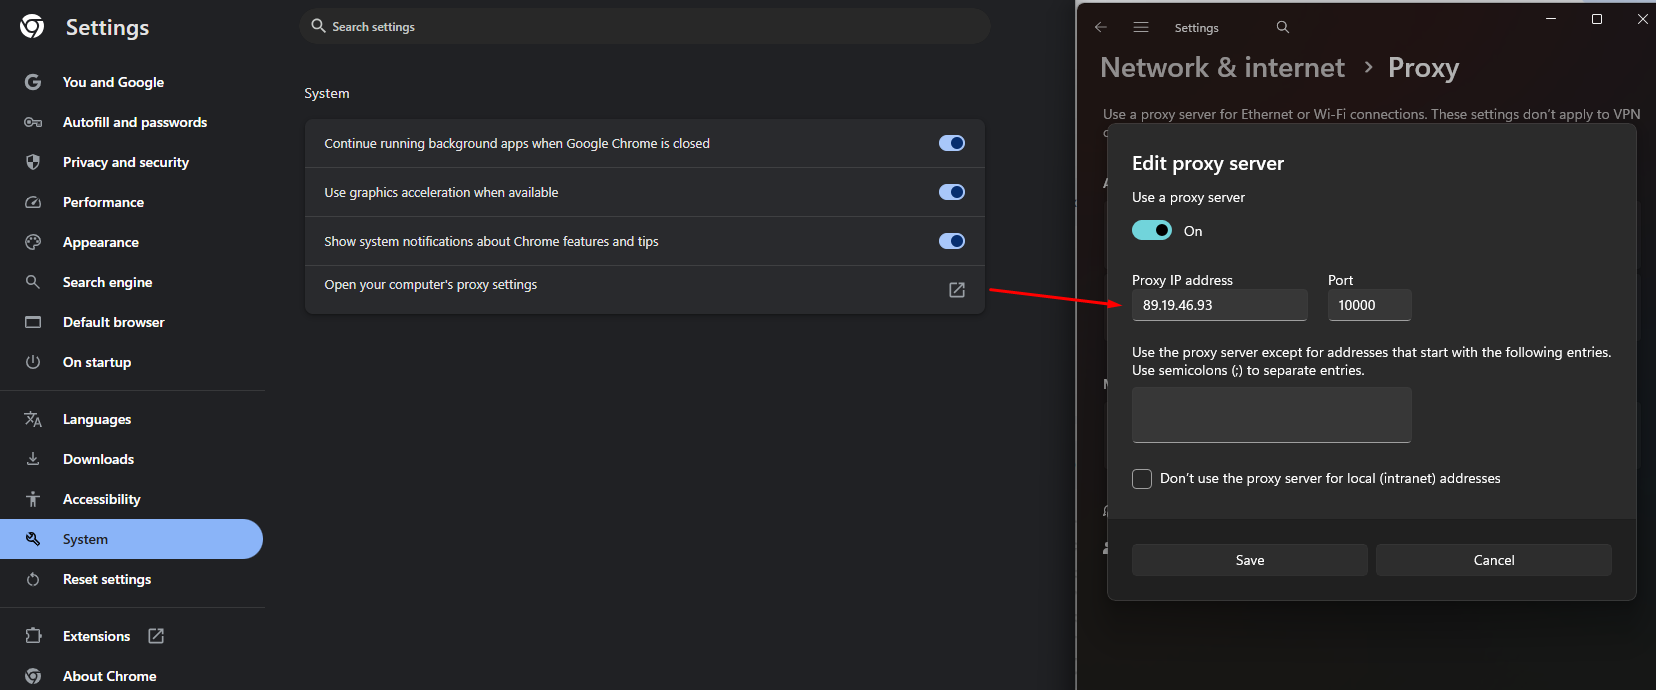Cancel the Edit proxy server dialog
Image resolution: width=1656 pixels, height=690 pixels.
click(1494, 560)
